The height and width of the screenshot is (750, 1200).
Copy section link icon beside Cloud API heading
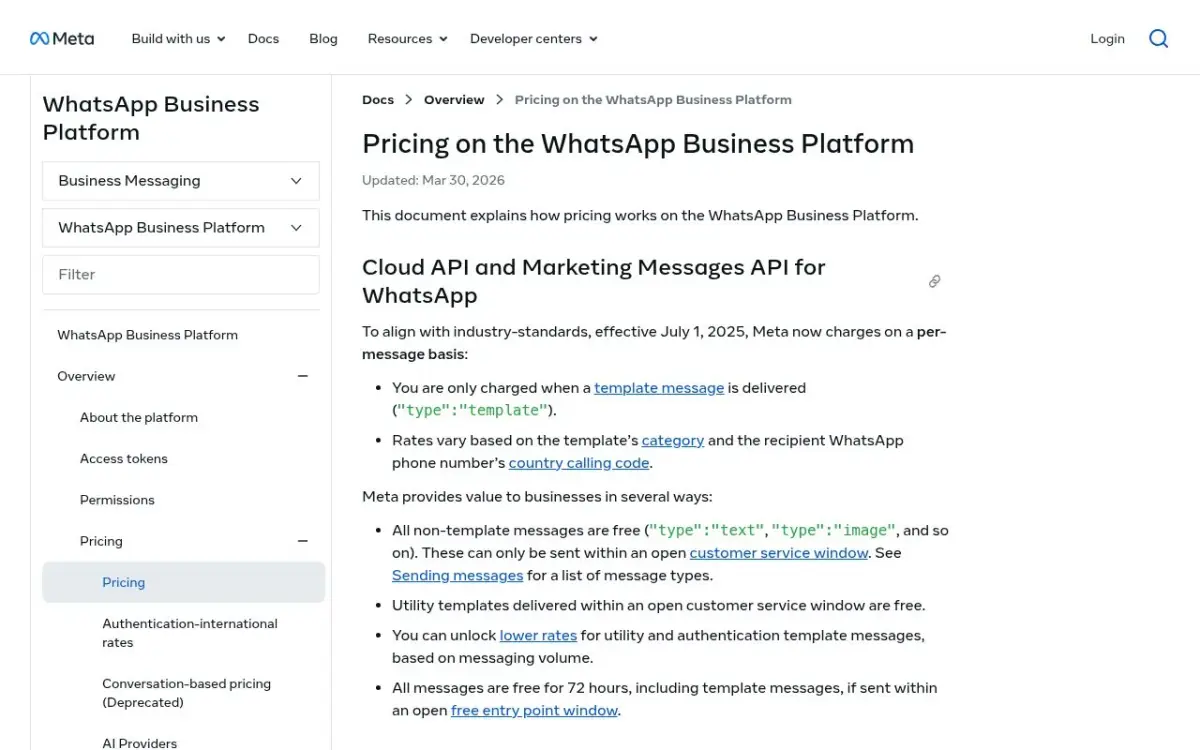934,281
